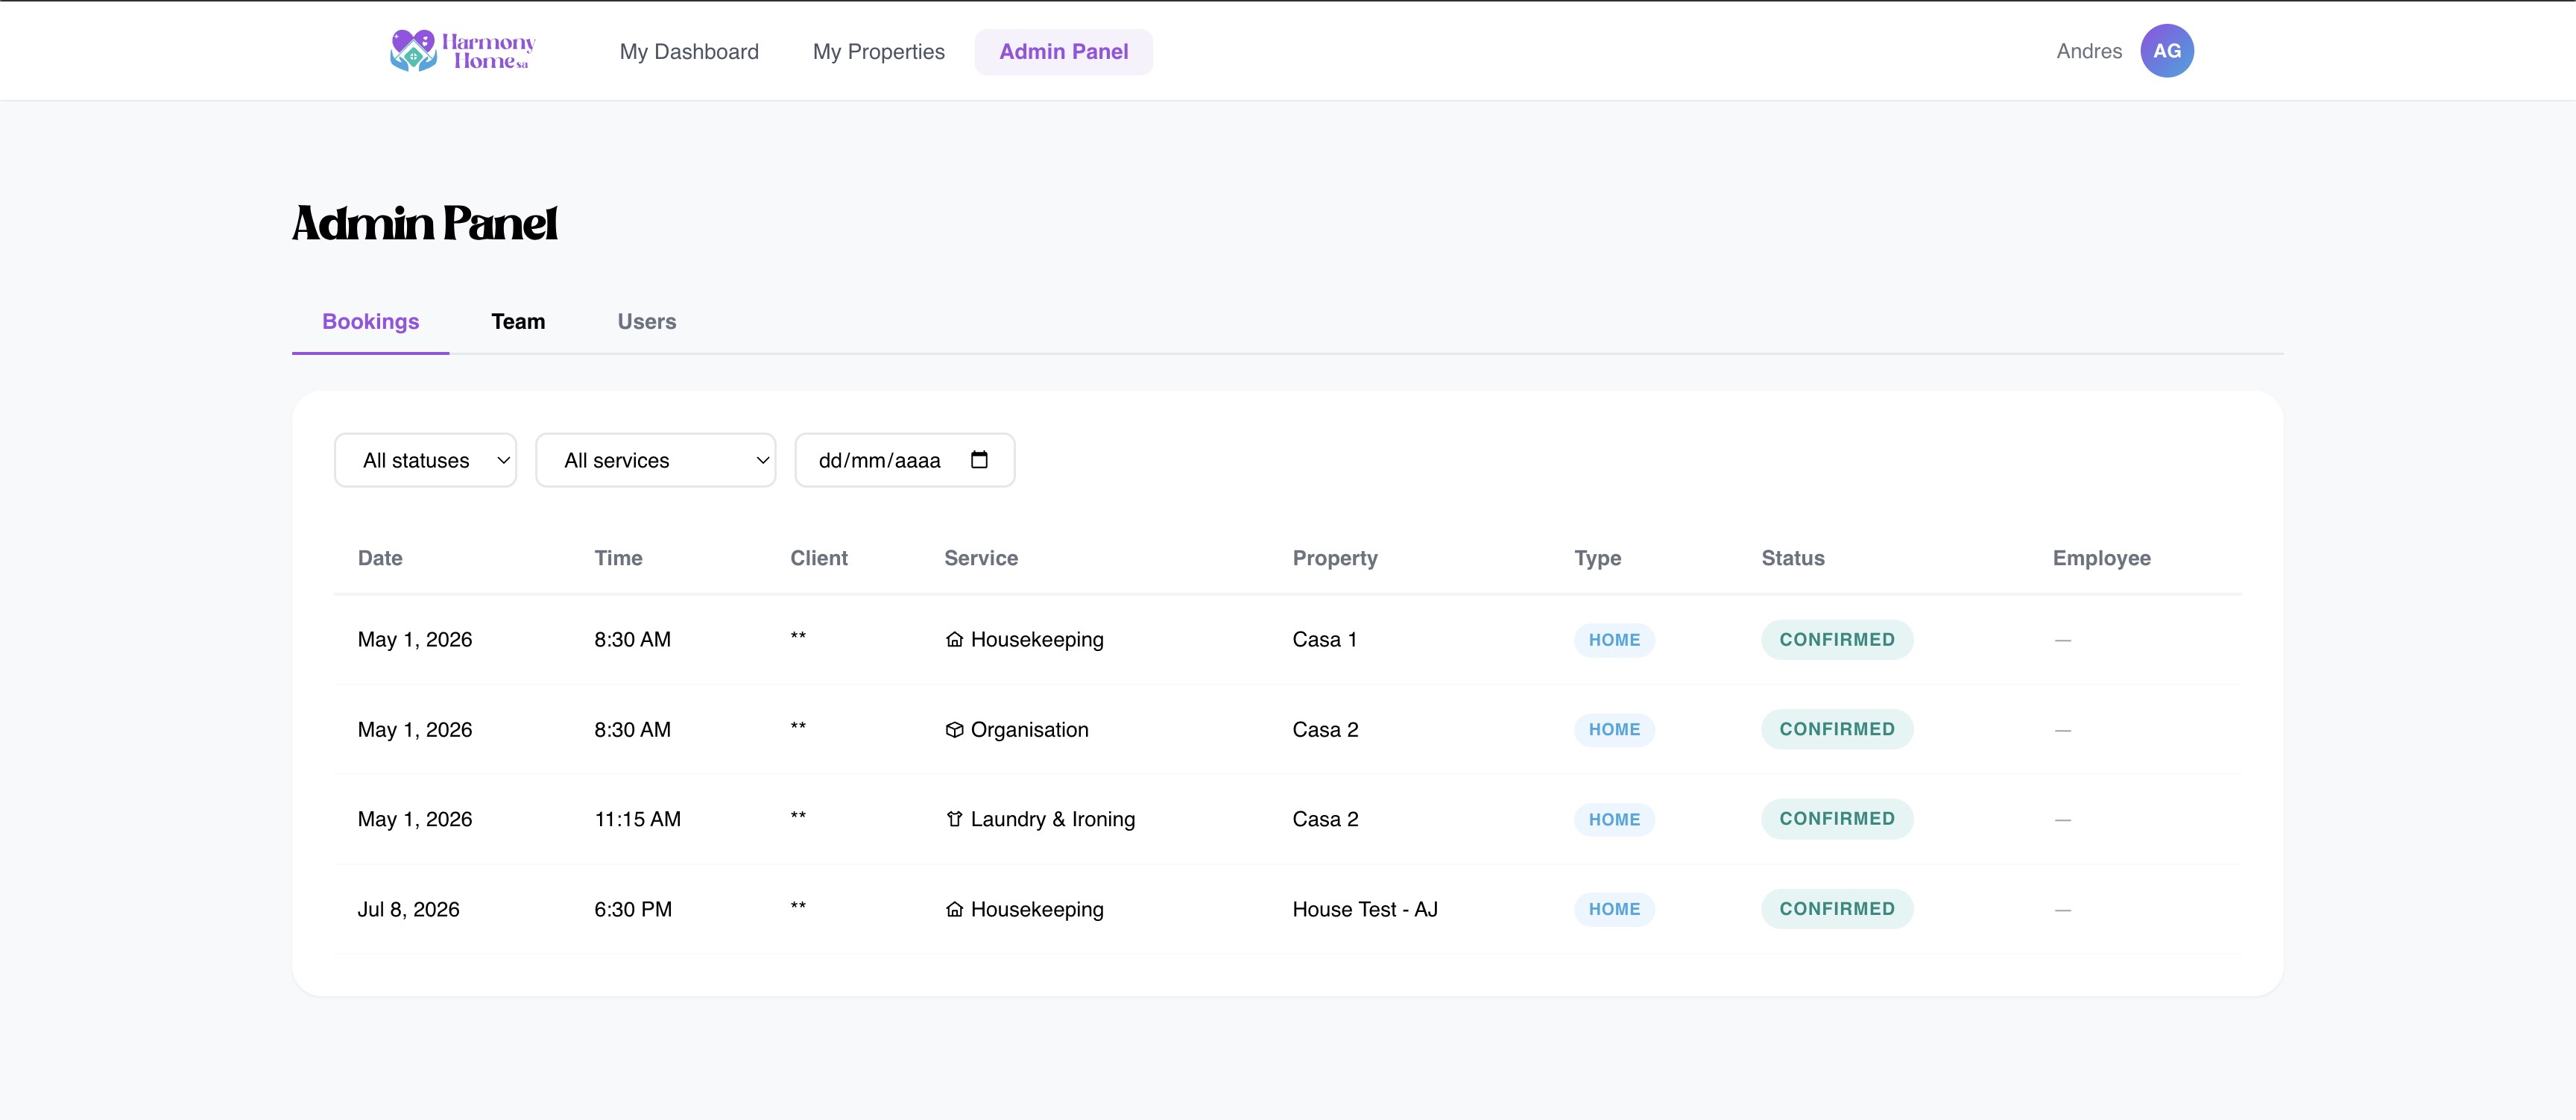This screenshot has height=1120, width=2576.
Task: Click HOME badge in Organisation row
Action: [1614, 730]
